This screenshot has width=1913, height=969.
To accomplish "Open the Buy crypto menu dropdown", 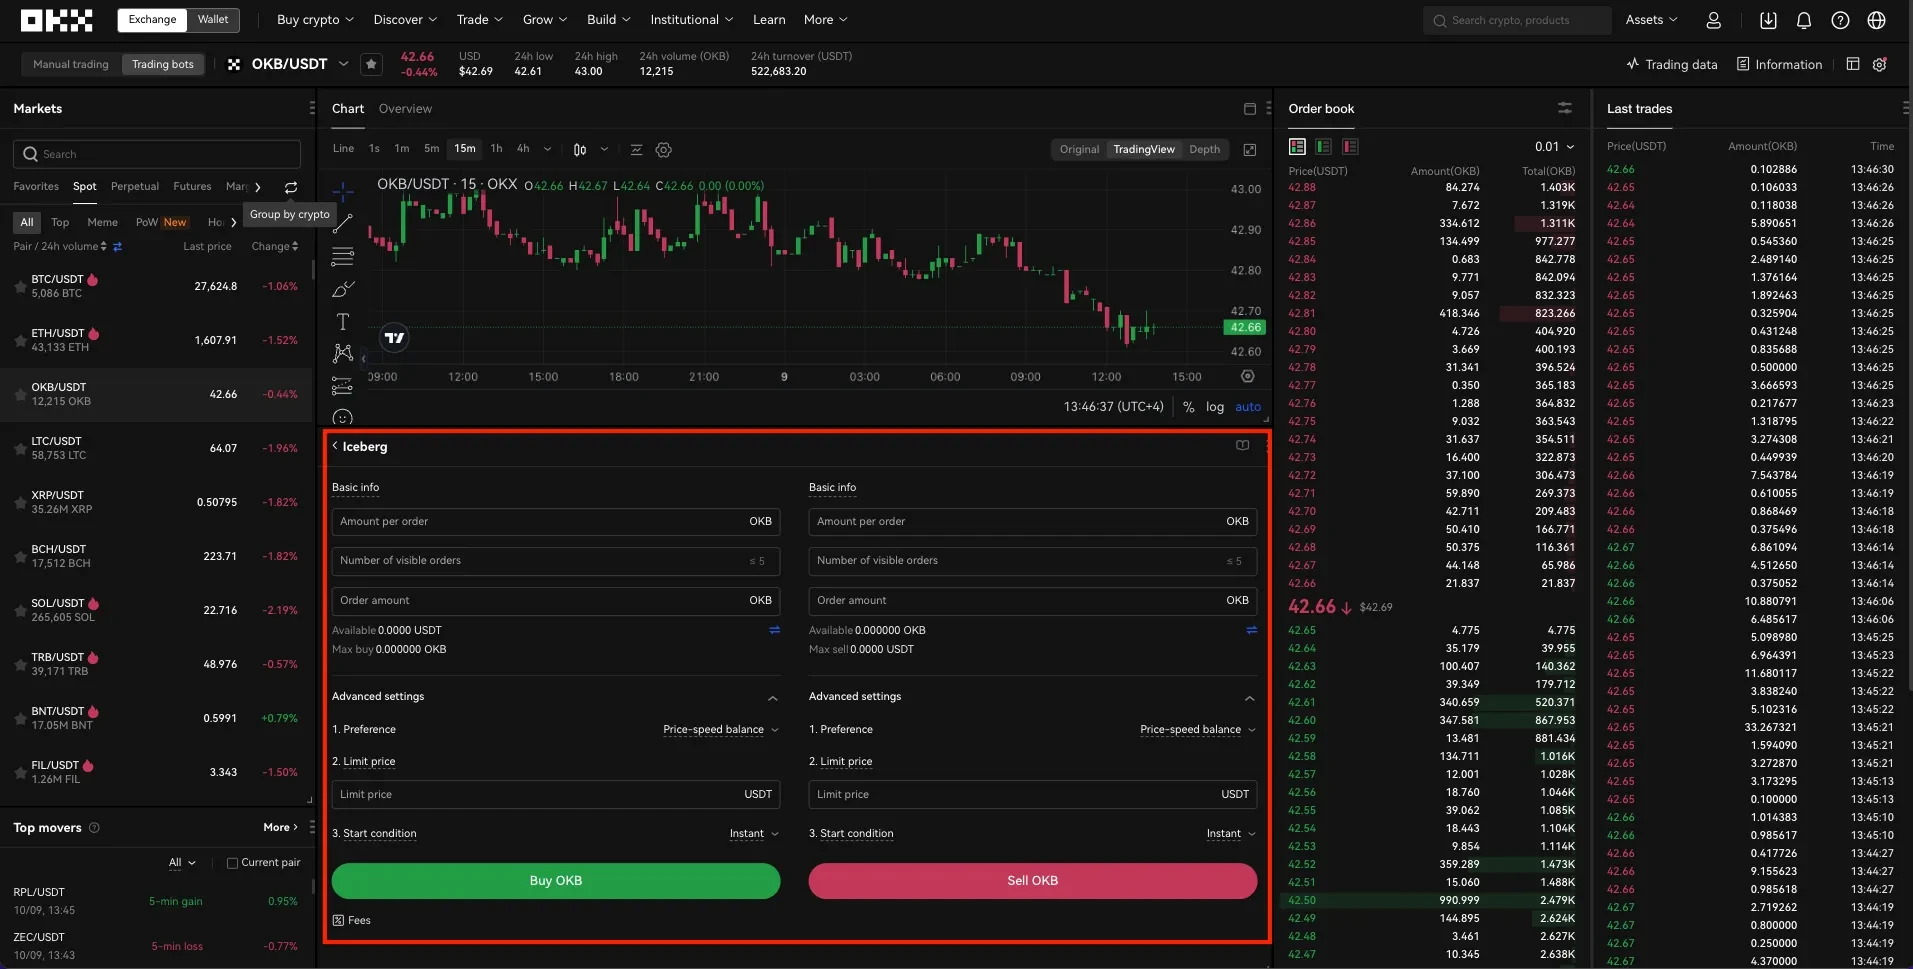I will [315, 20].
